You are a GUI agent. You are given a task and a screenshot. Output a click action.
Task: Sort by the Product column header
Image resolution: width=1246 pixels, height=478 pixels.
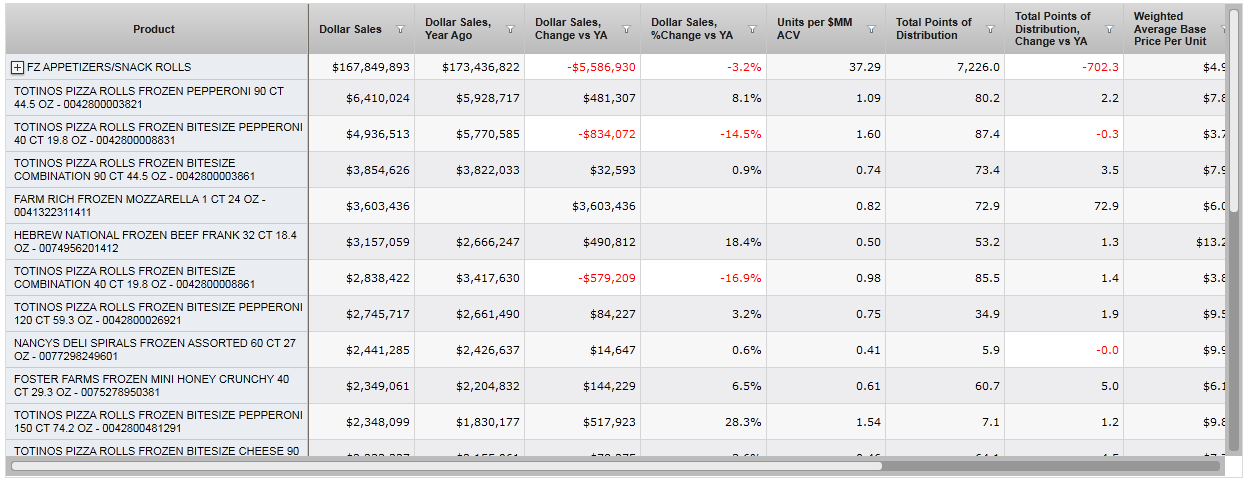pos(154,29)
